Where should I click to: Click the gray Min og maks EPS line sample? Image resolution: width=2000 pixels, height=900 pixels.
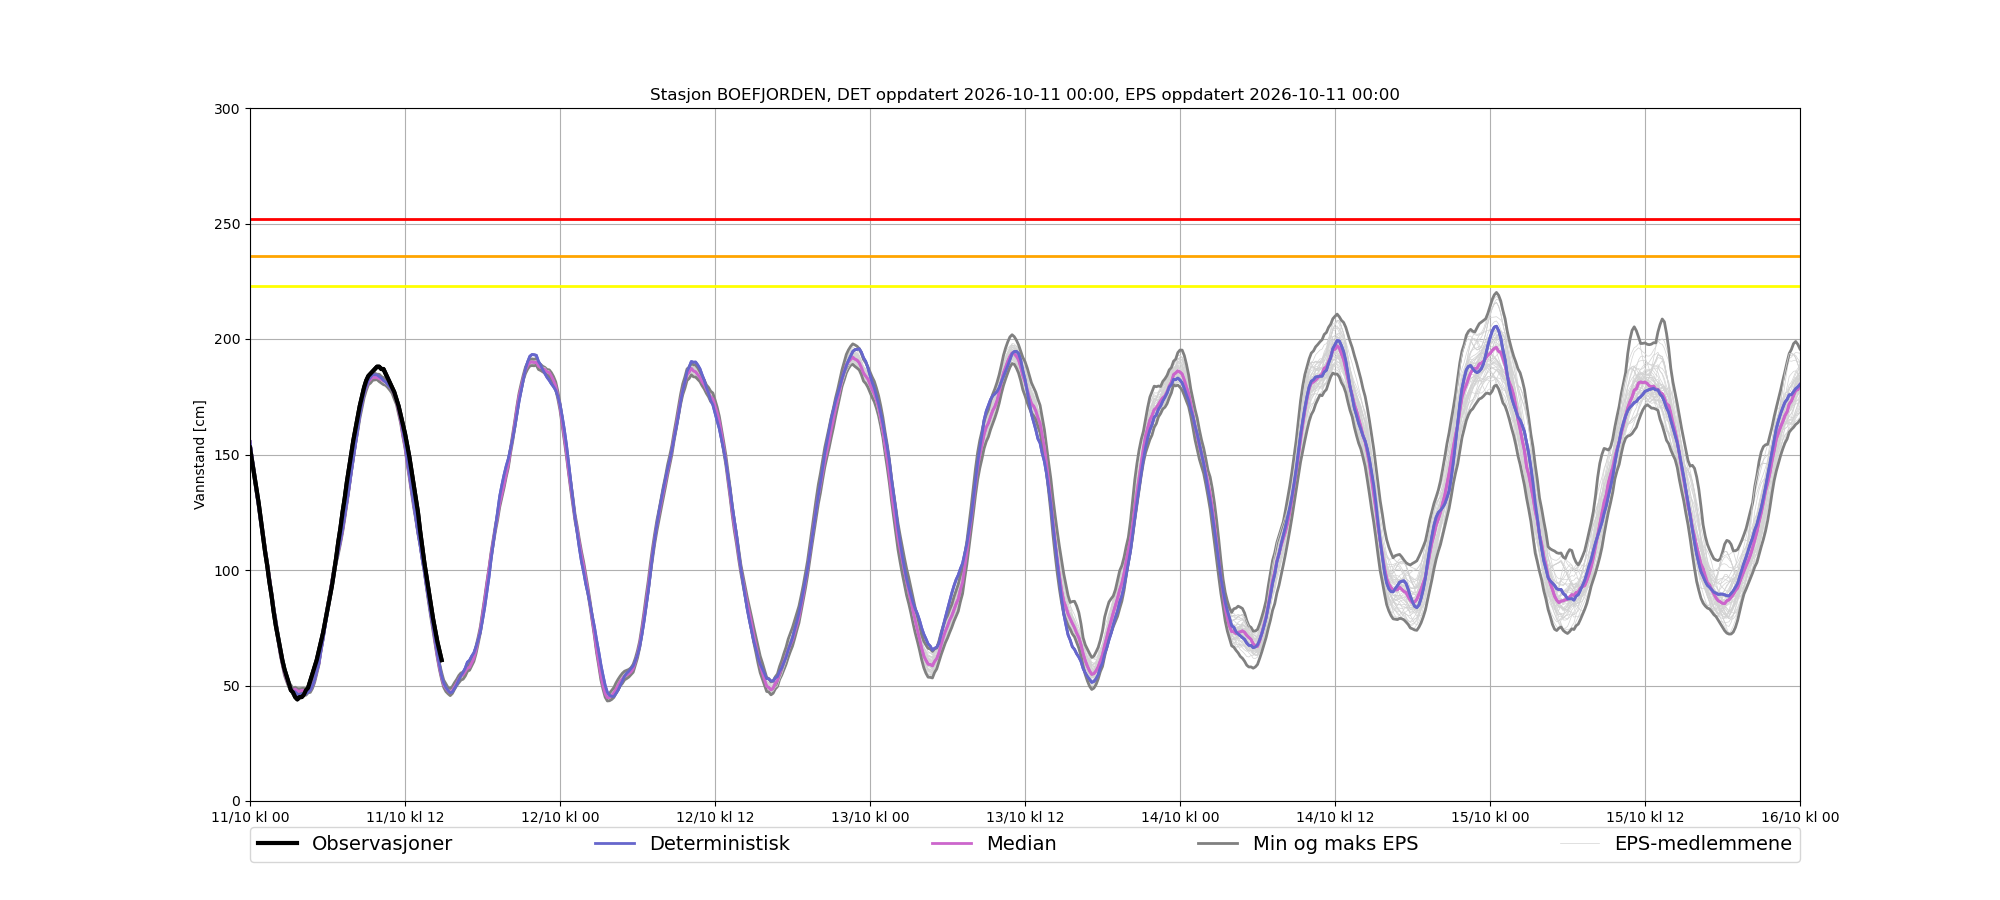(x=1218, y=844)
